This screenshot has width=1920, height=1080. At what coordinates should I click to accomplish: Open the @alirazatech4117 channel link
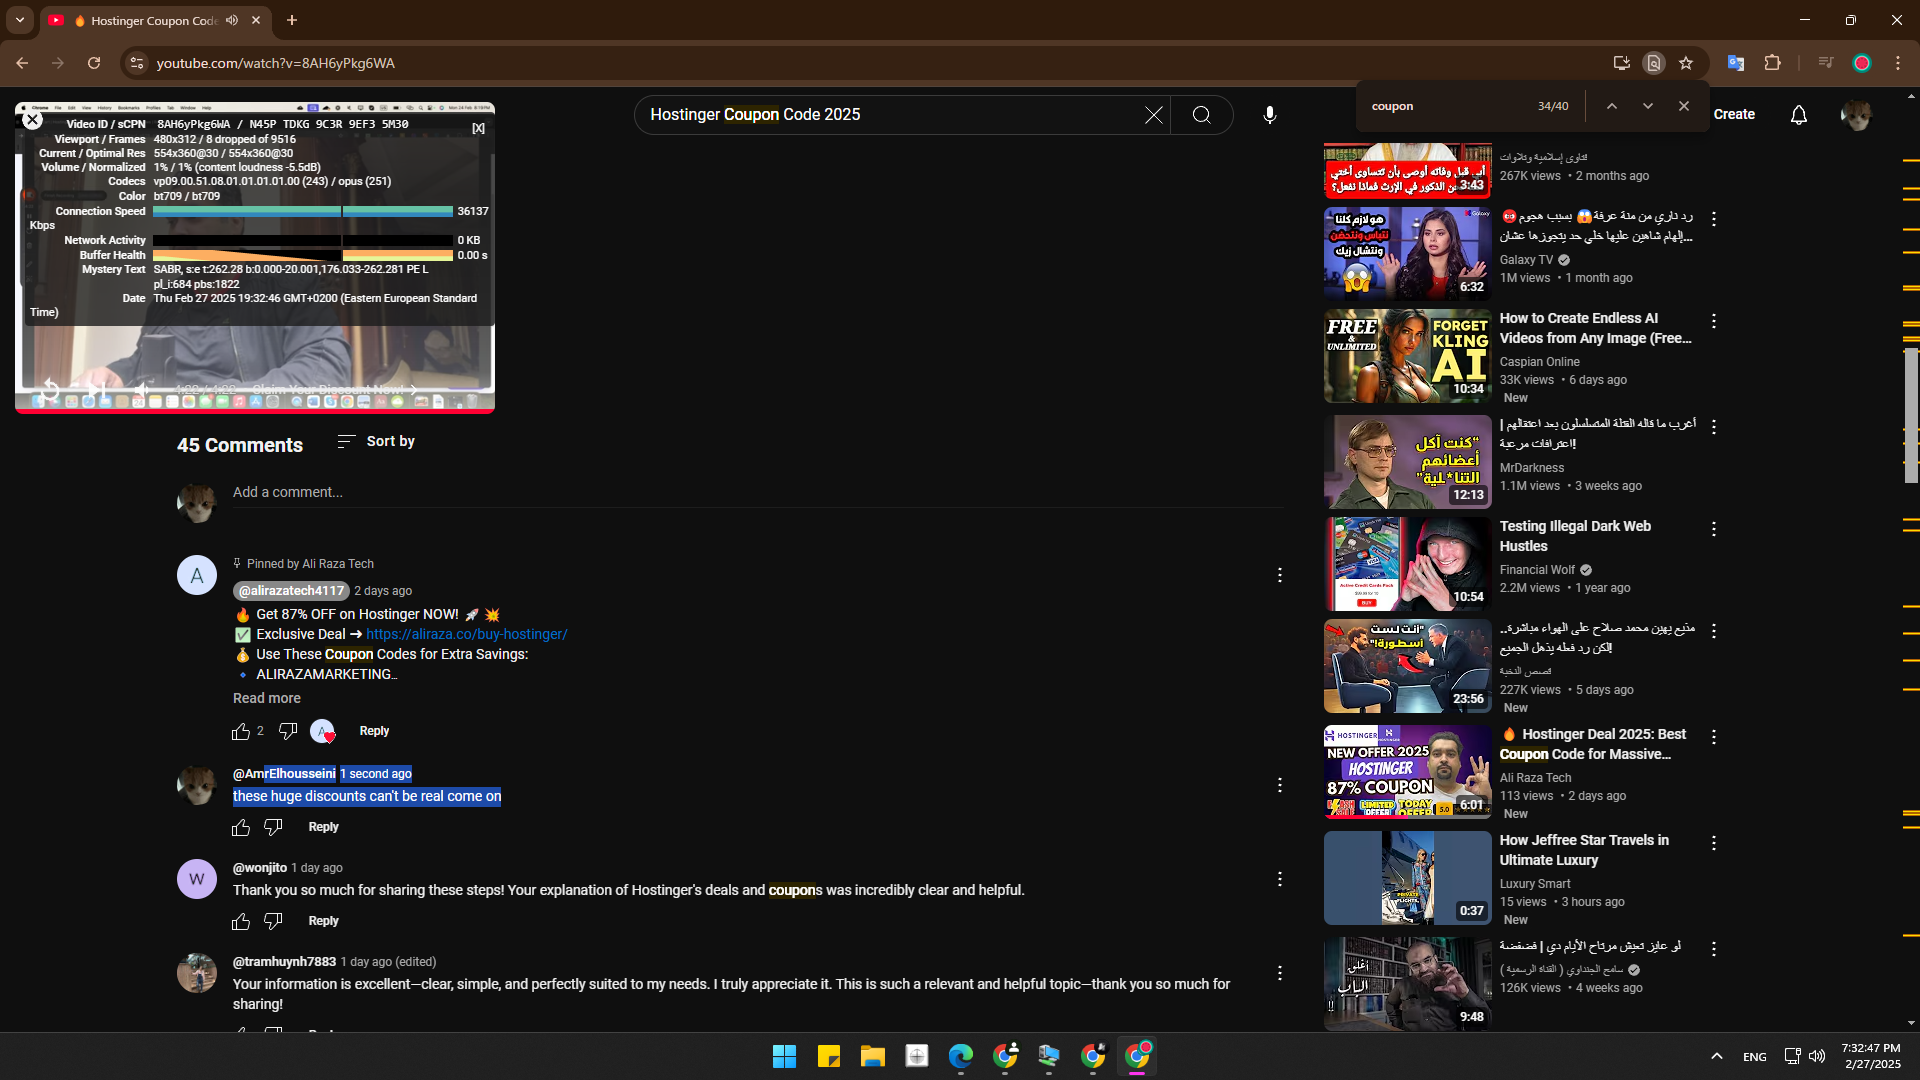(291, 591)
